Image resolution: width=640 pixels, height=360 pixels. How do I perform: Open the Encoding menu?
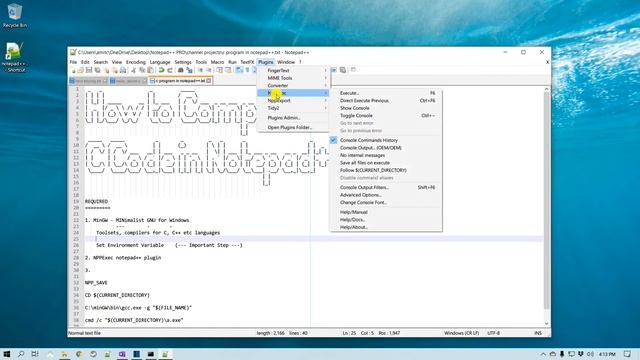coord(136,62)
